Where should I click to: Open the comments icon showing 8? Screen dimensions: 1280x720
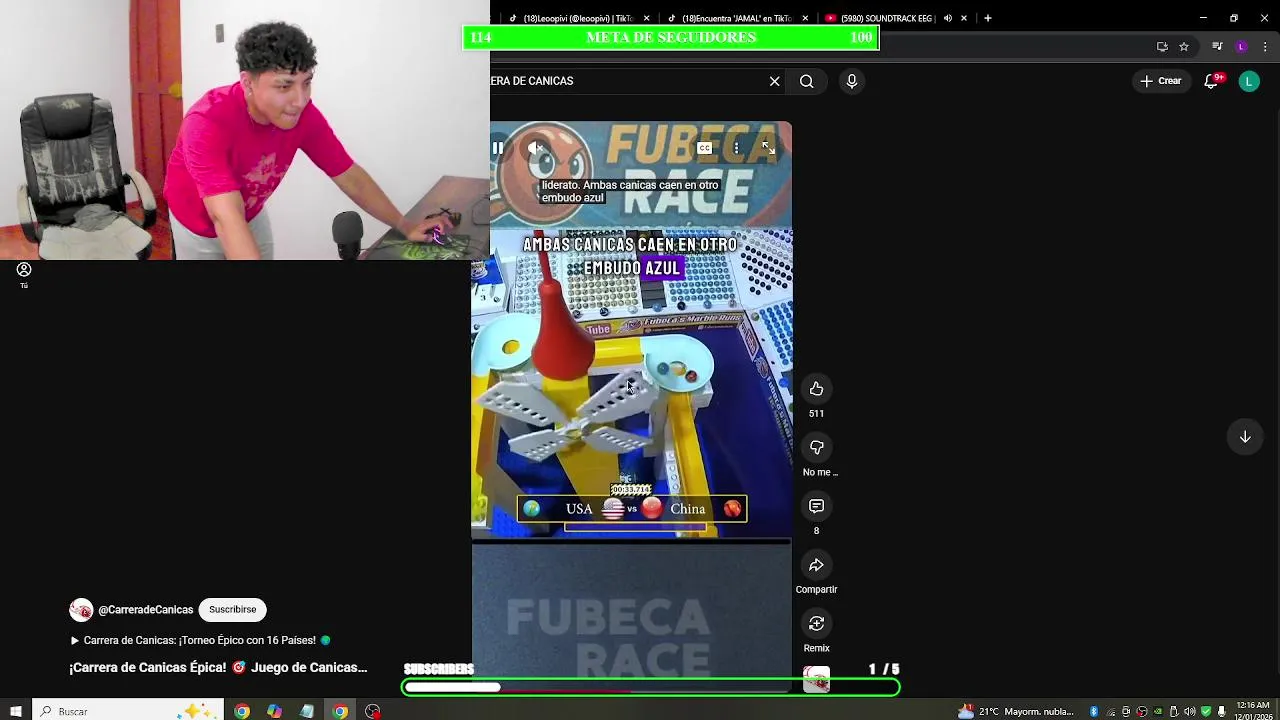coord(816,506)
